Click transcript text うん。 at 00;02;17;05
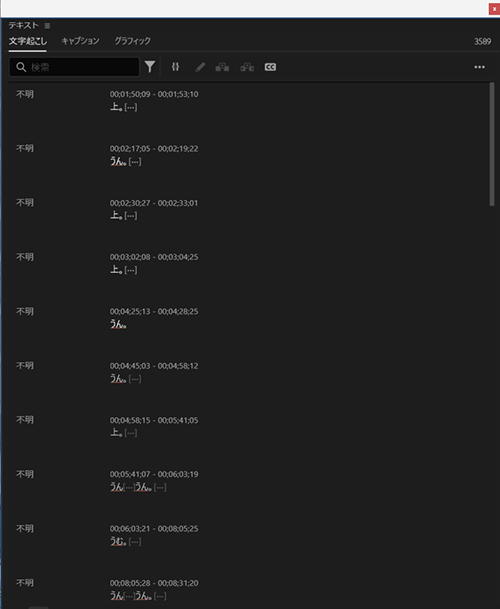Viewport: 500px width, 609px height. (118, 161)
